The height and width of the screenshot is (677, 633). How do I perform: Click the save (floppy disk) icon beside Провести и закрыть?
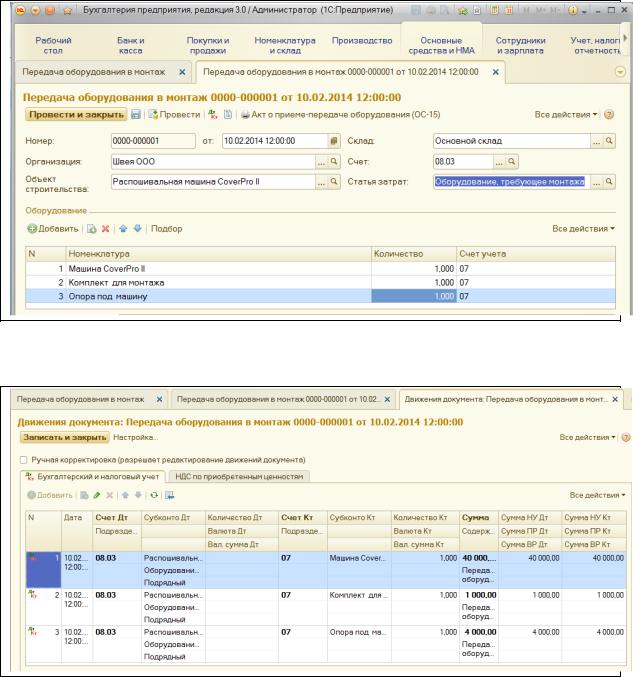point(136,114)
